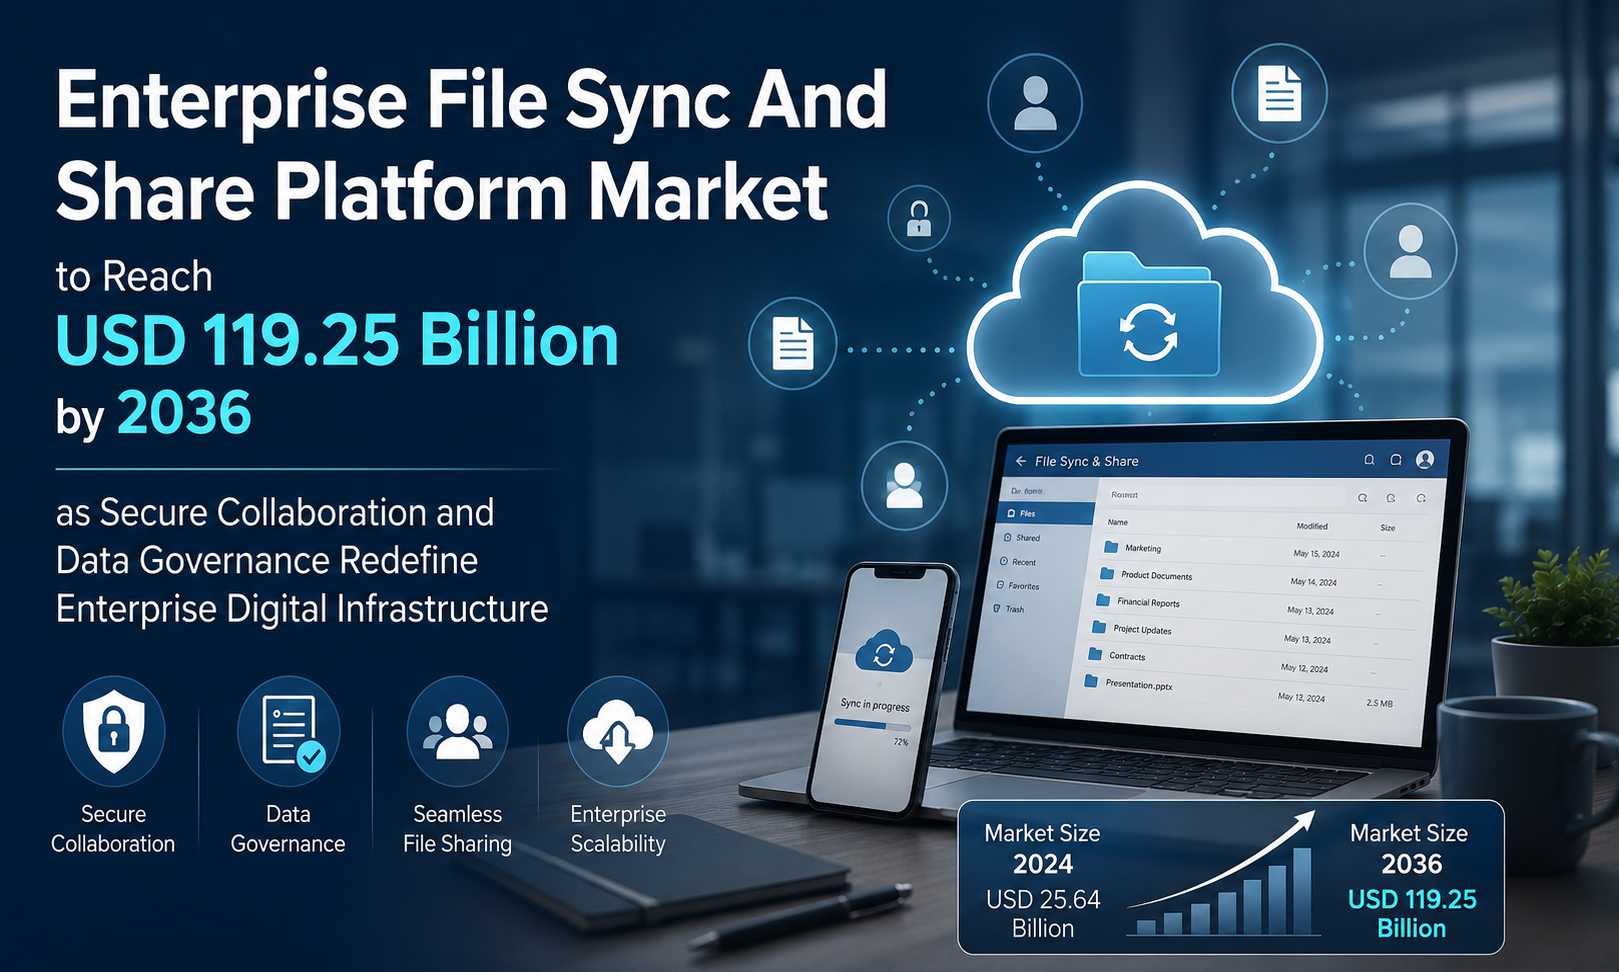The image size is (1619, 972).
Task: Click the search icon in File Sync header
Action: pos(1369,460)
